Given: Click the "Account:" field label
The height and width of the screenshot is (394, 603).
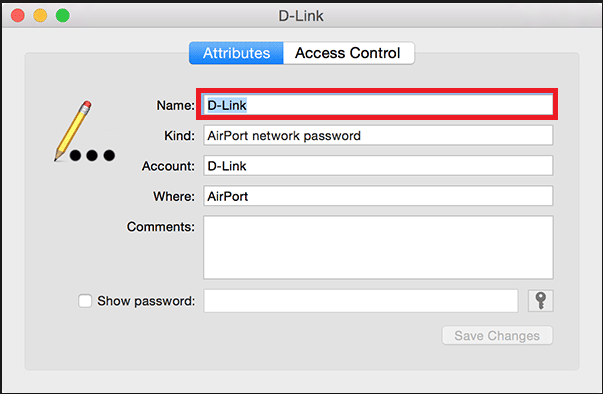Looking at the screenshot, I should click(168, 166).
